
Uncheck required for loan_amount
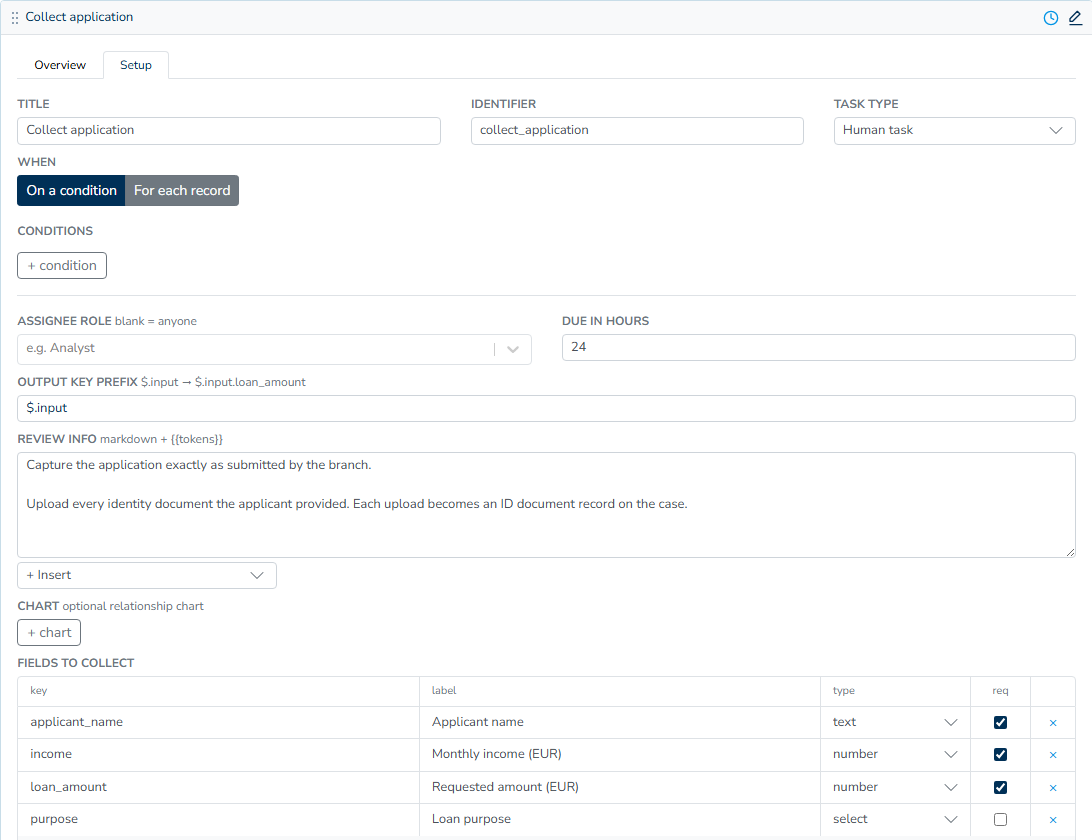tap(1000, 787)
